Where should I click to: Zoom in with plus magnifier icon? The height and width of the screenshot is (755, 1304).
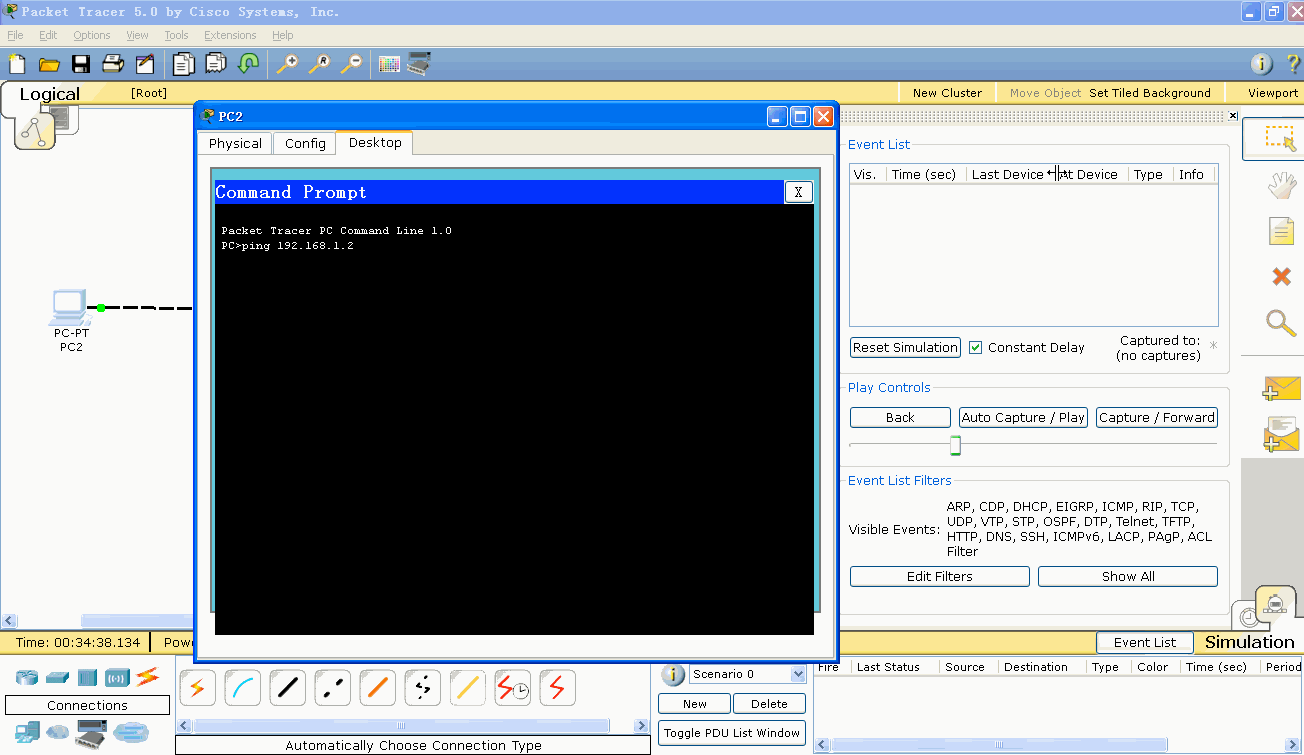point(287,64)
